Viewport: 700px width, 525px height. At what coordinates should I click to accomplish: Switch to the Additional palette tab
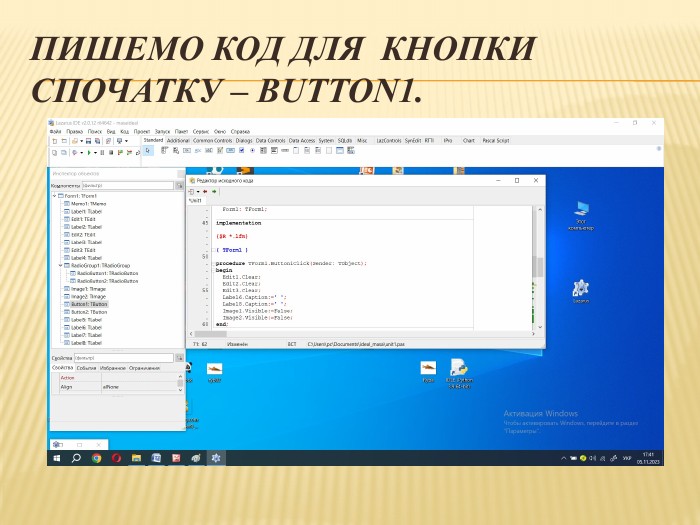pyautogui.click(x=178, y=141)
